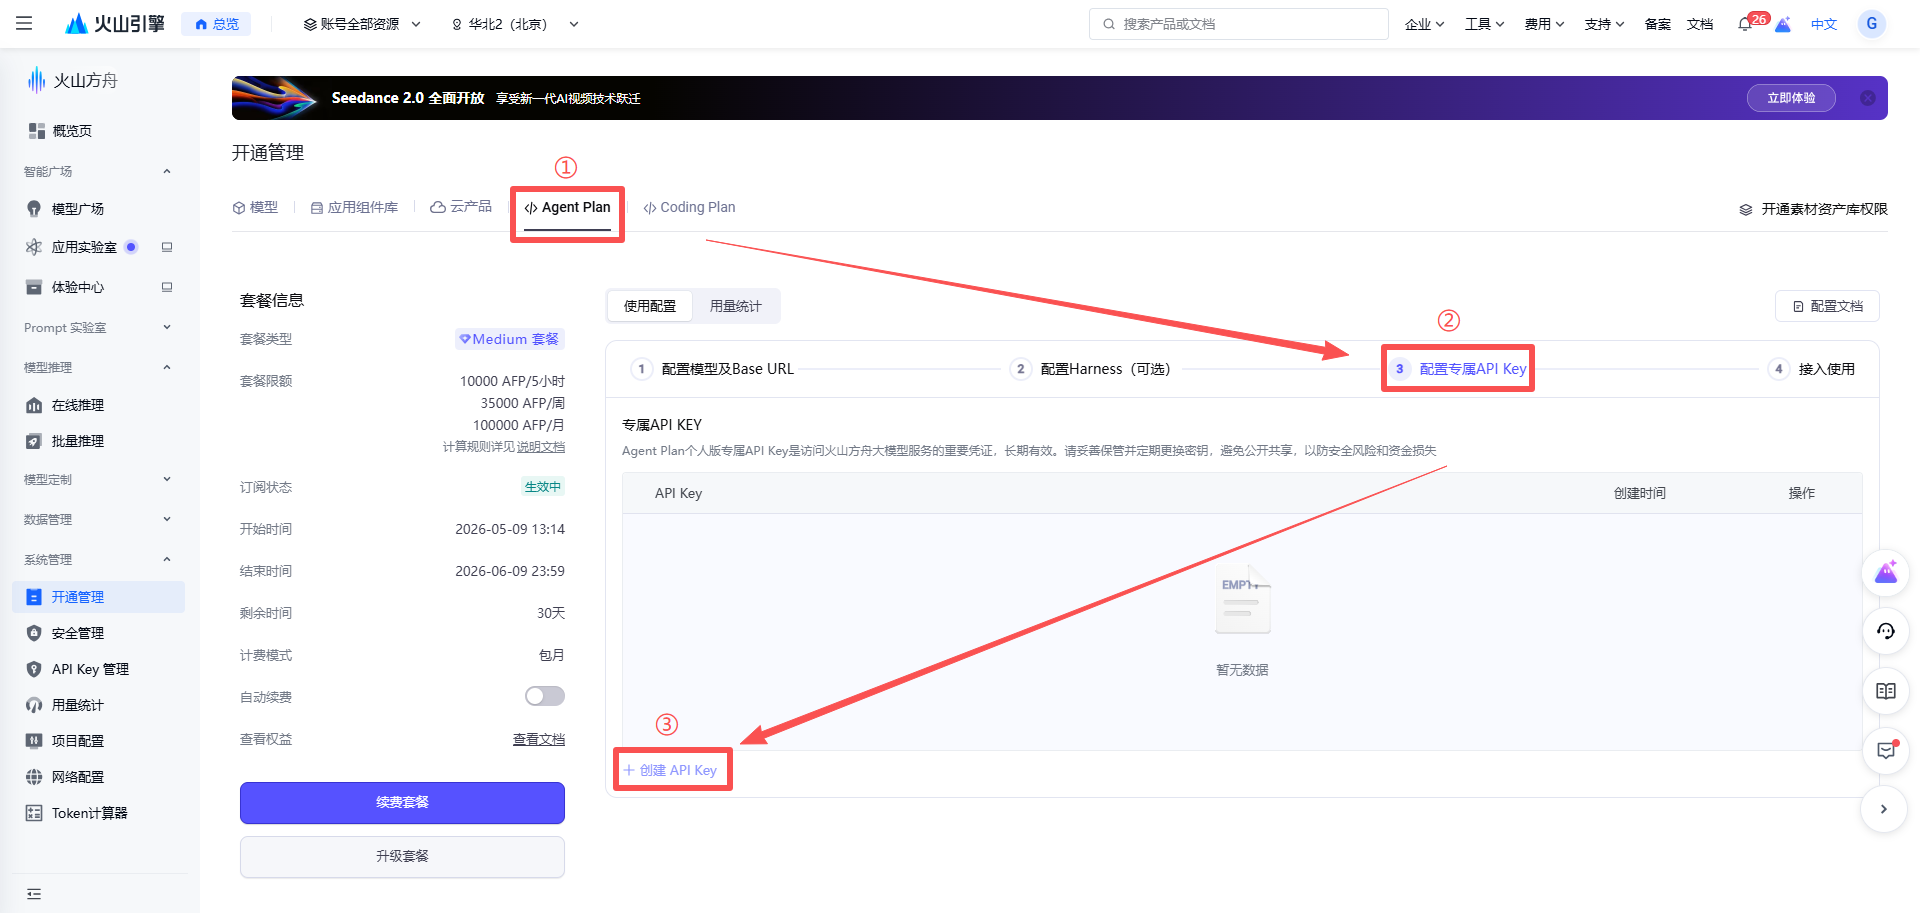Viewport: 1920px width, 913px height.
Task: Click 开通素材资产库权限
Action: [x=1813, y=209]
